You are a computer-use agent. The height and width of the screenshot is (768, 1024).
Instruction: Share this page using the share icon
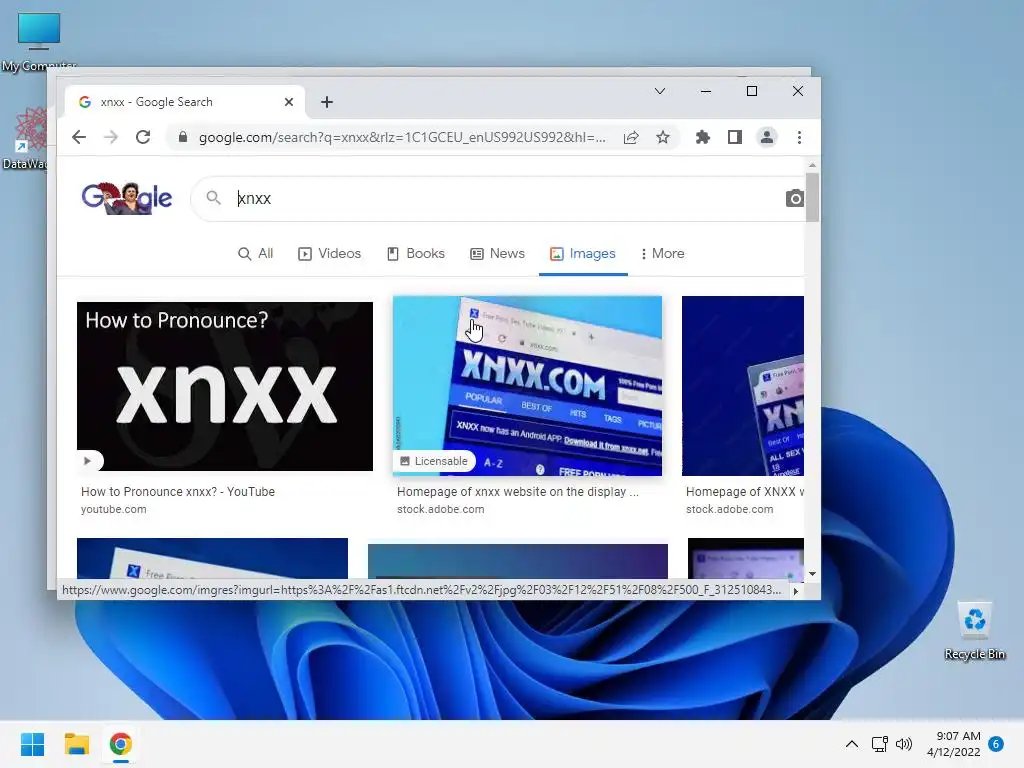pyautogui.click(x=631, y=137)
